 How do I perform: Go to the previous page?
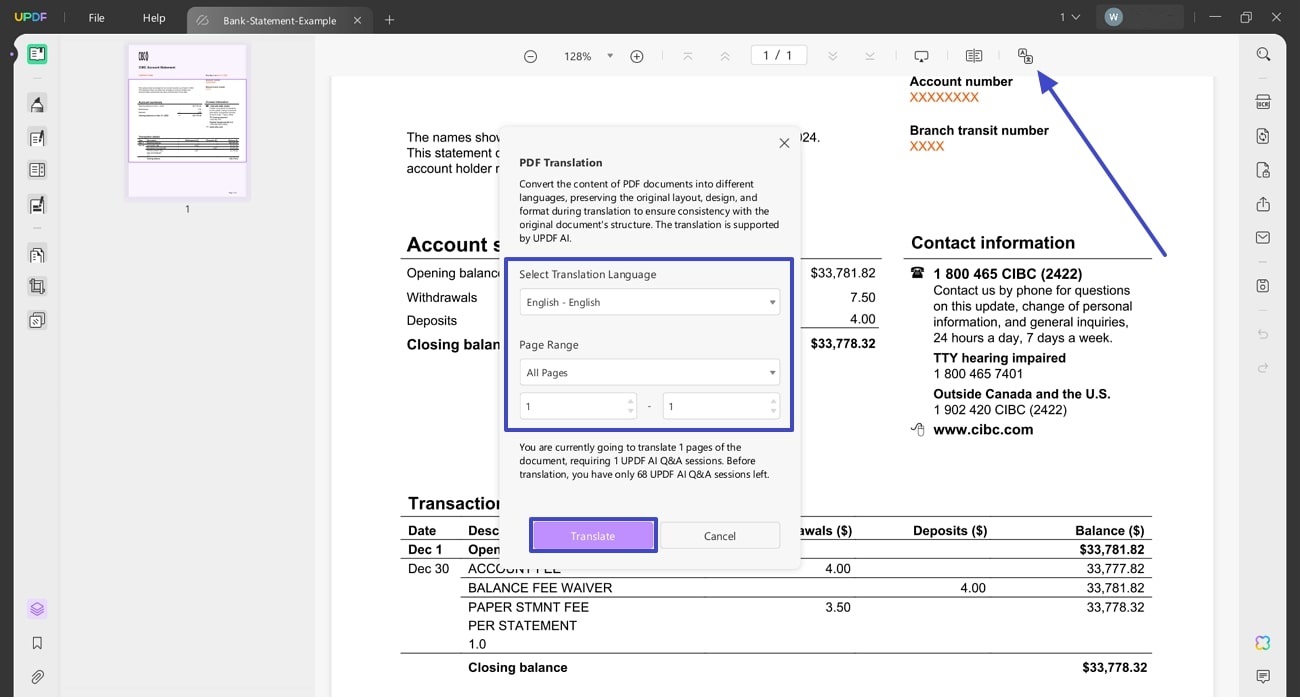tap(725, 56)
